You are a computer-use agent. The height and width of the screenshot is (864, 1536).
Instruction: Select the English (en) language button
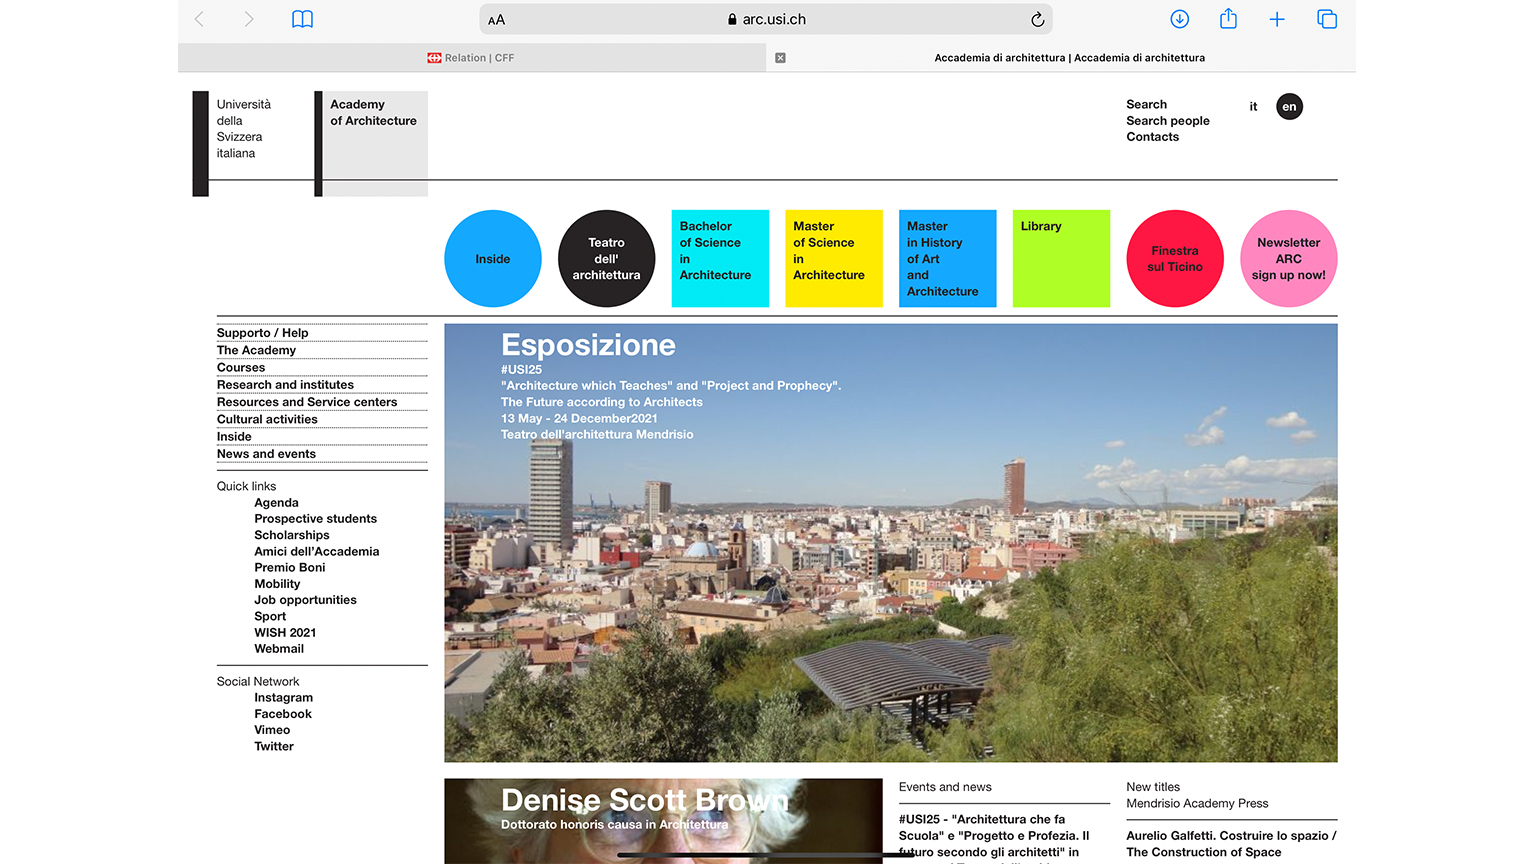click(x=1289, y=107)
